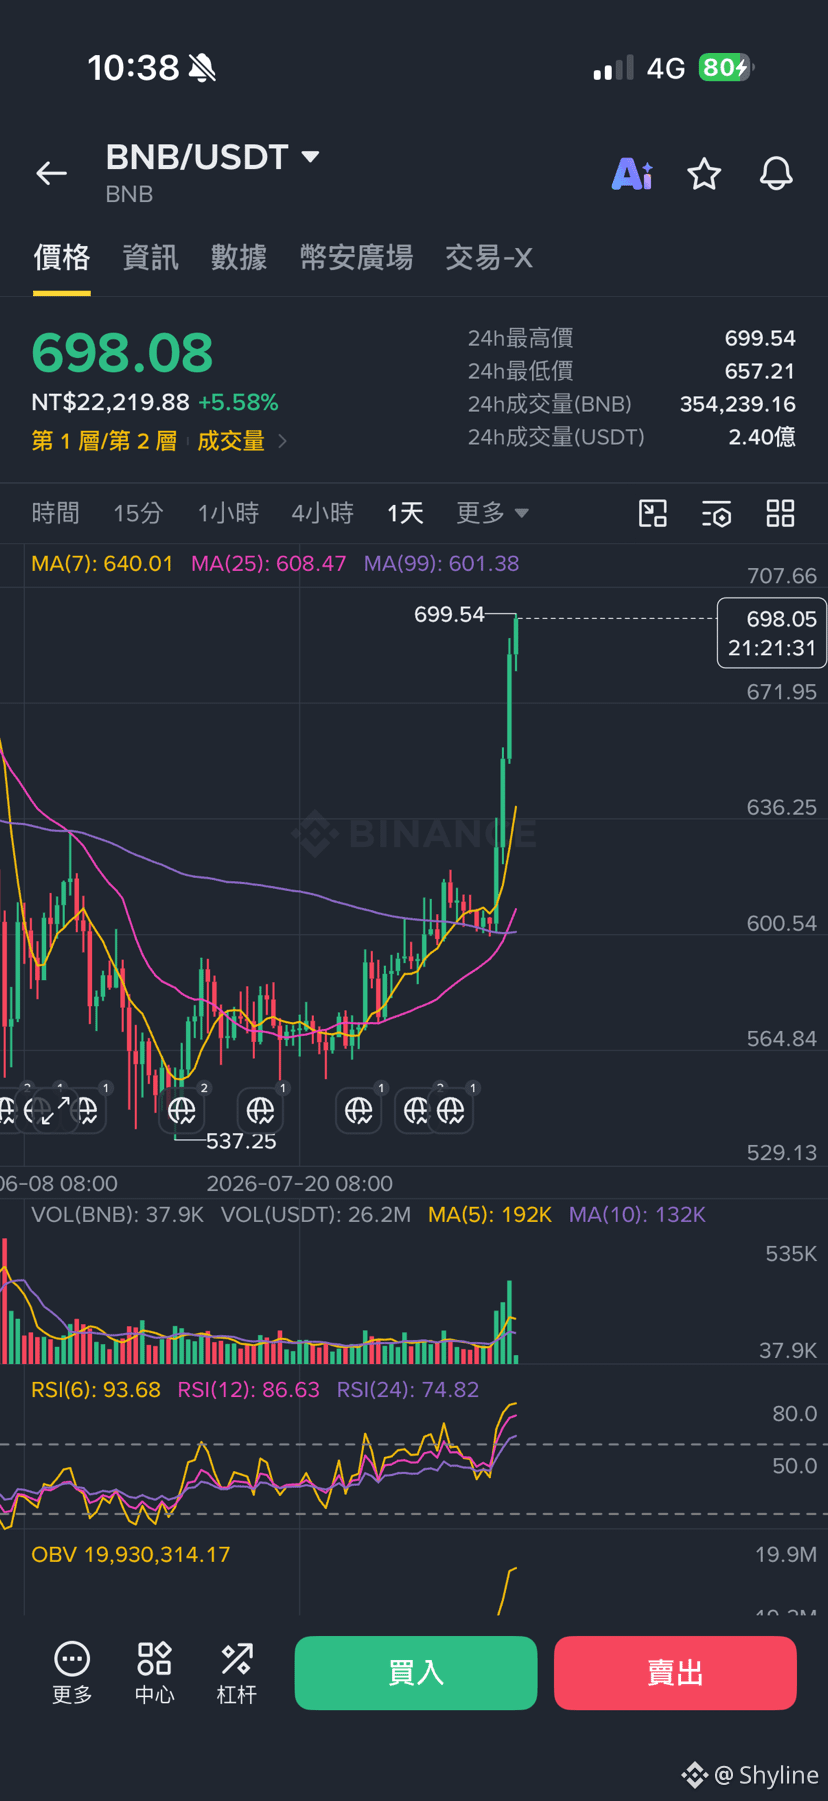Image resolution: width=828 pixels, height=1801 pixels.
Task: Open the Binance AI assistant icon
Action: [x=632, y=174]
